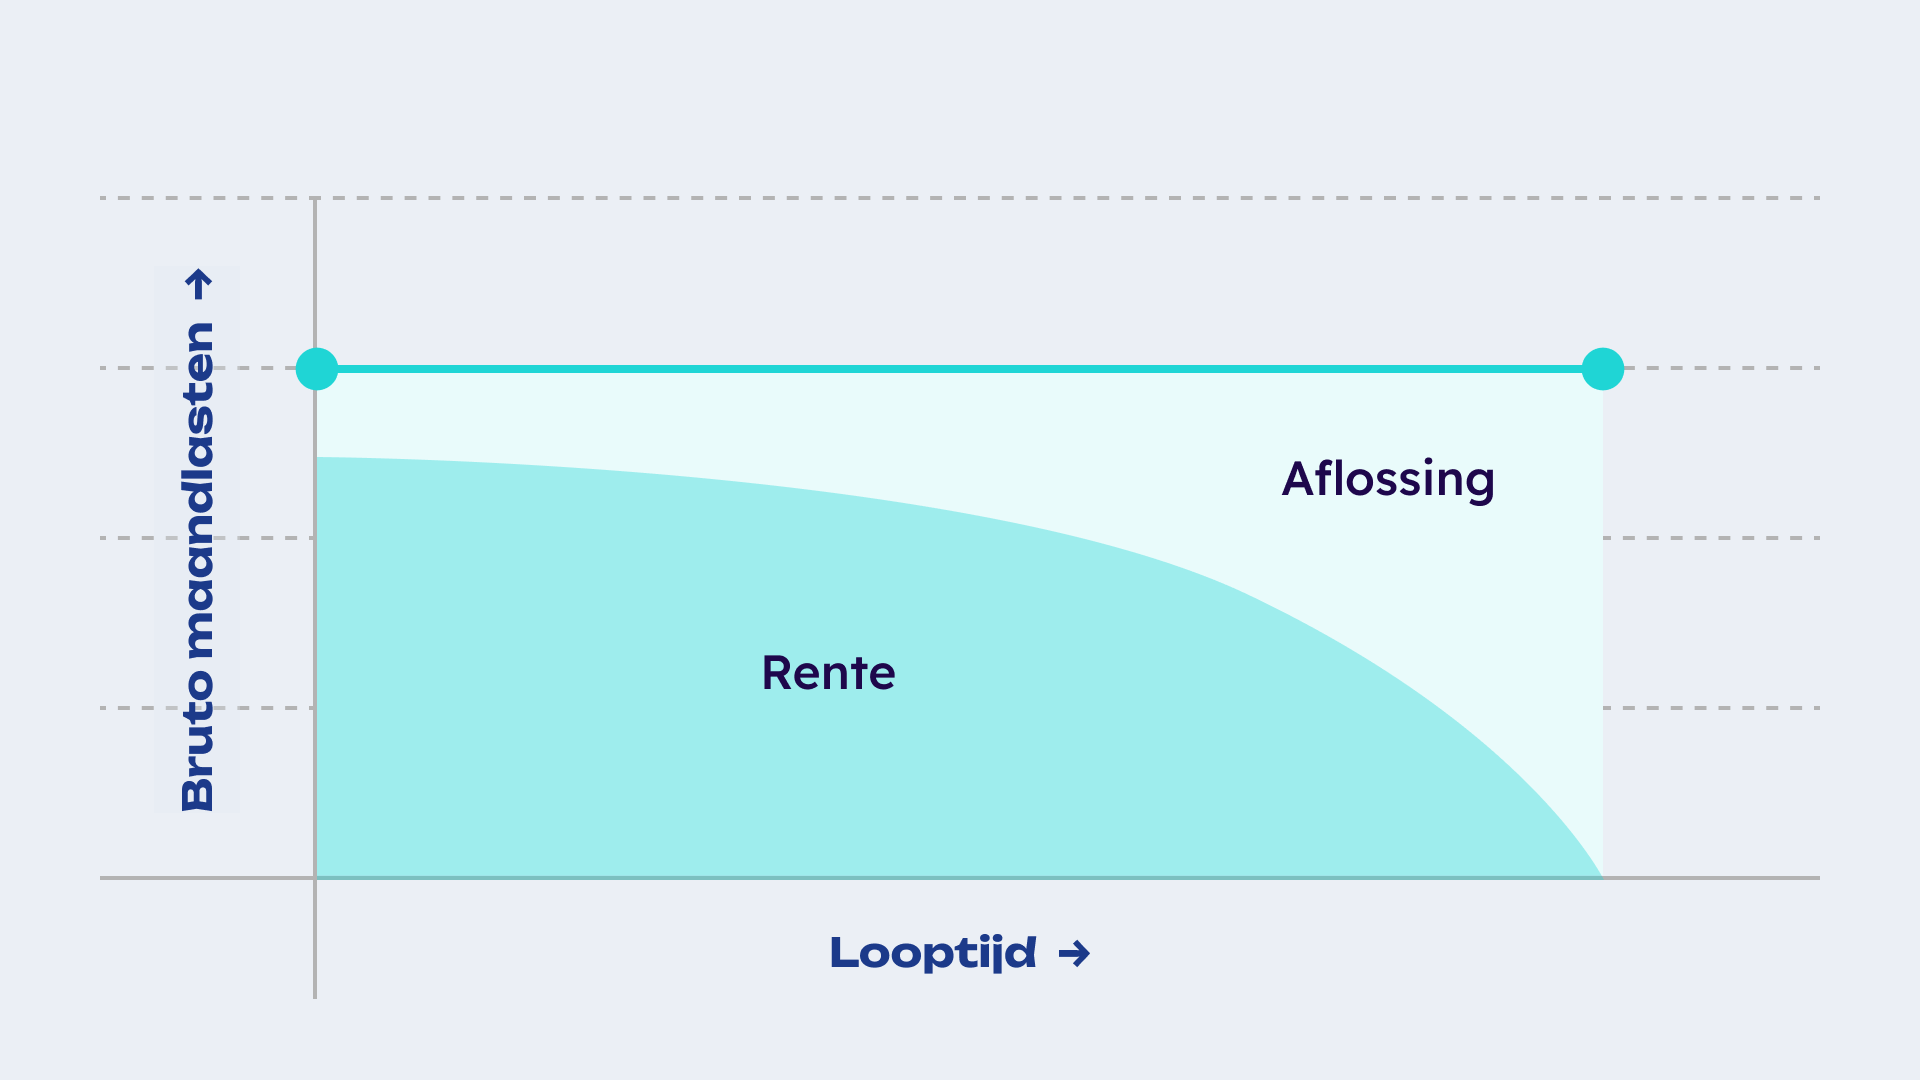The width and height of the screenshot is (1920, 1080).
Task: Click the topmost dashed gridline
Action: pyautogui.click(x=1000, y=198)
